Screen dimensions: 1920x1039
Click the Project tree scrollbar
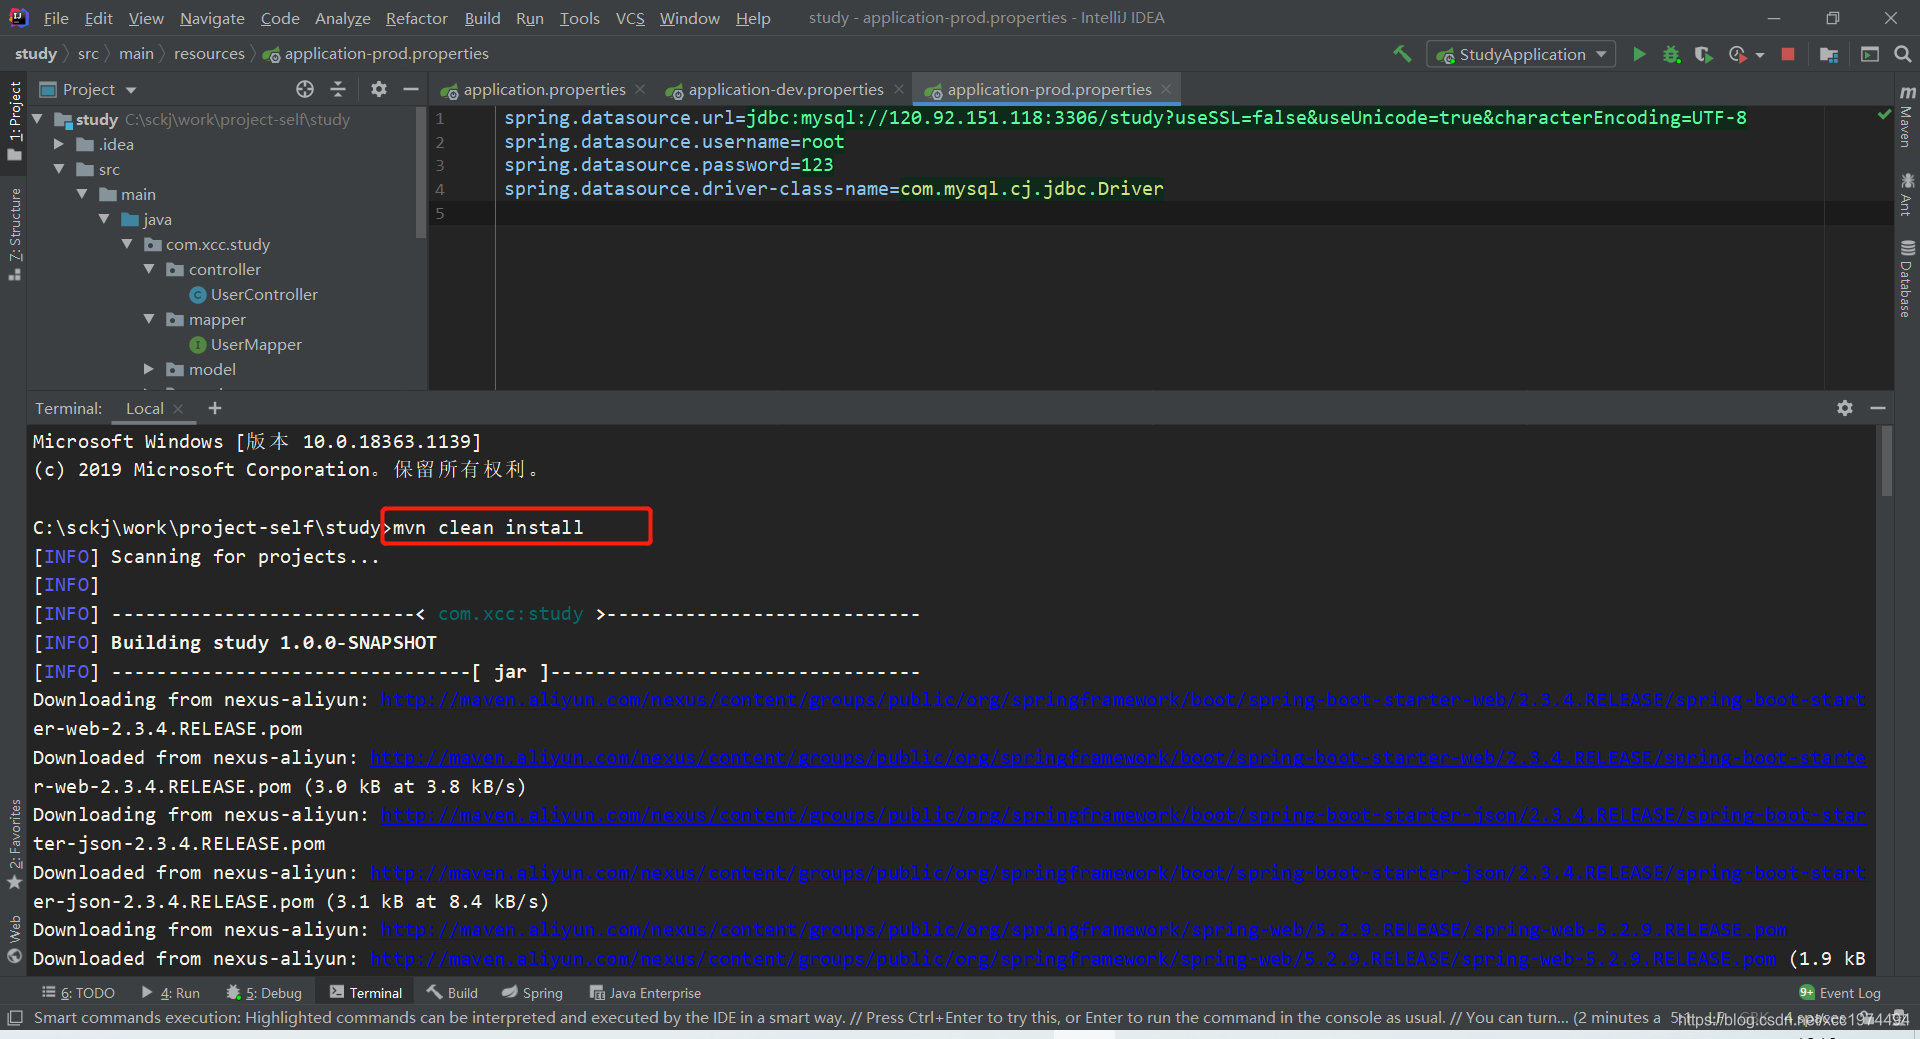[x=421, y=173]
